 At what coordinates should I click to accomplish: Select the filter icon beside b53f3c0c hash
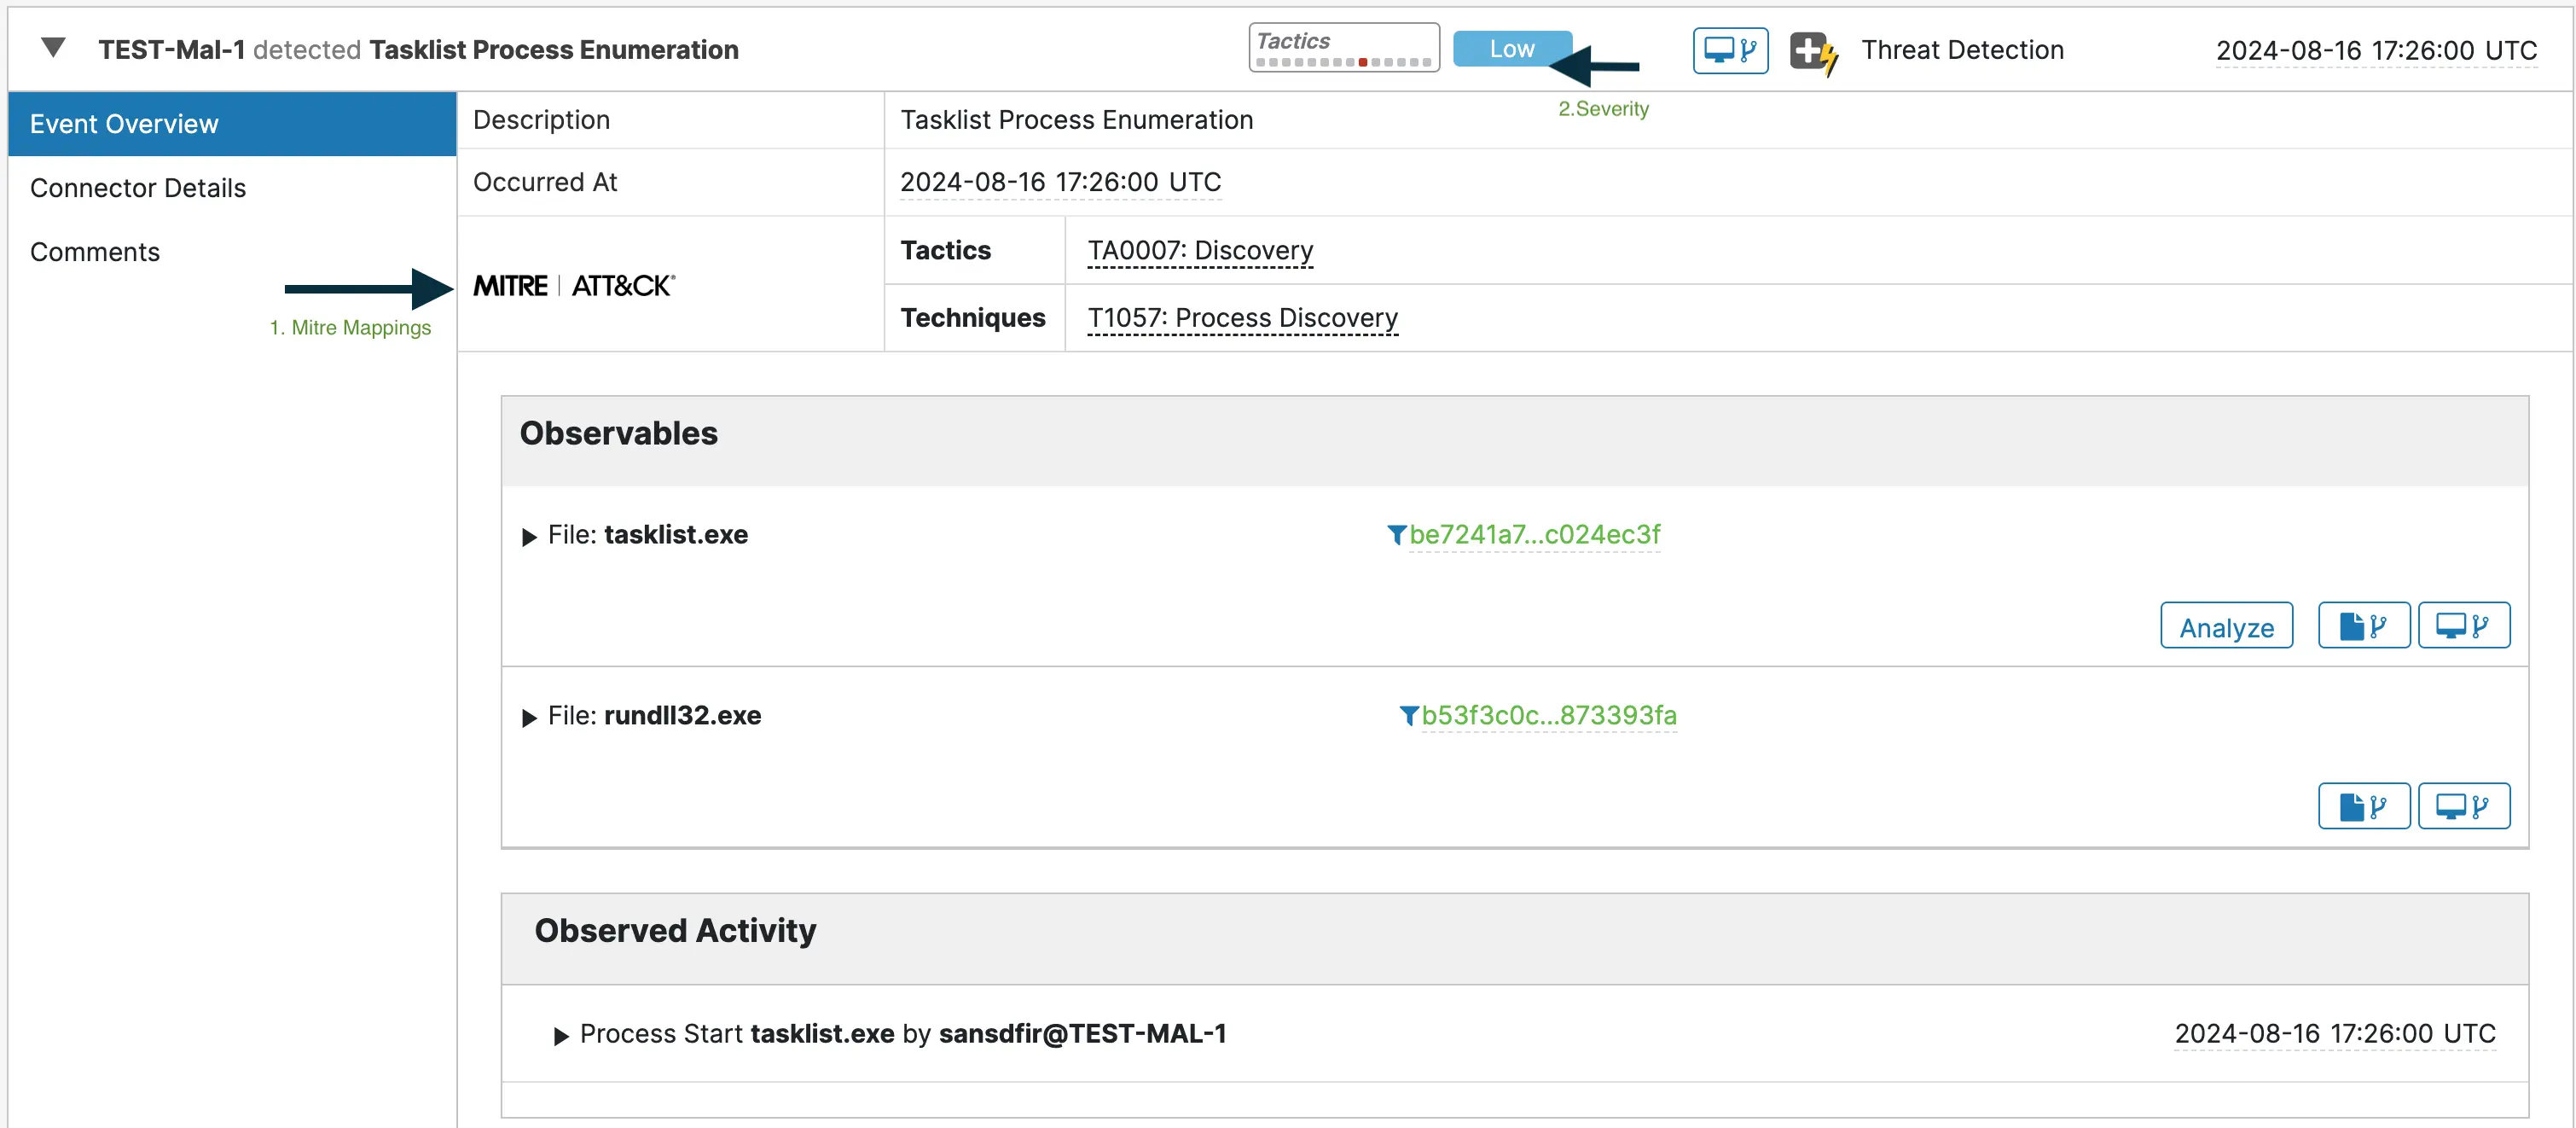1407,716
